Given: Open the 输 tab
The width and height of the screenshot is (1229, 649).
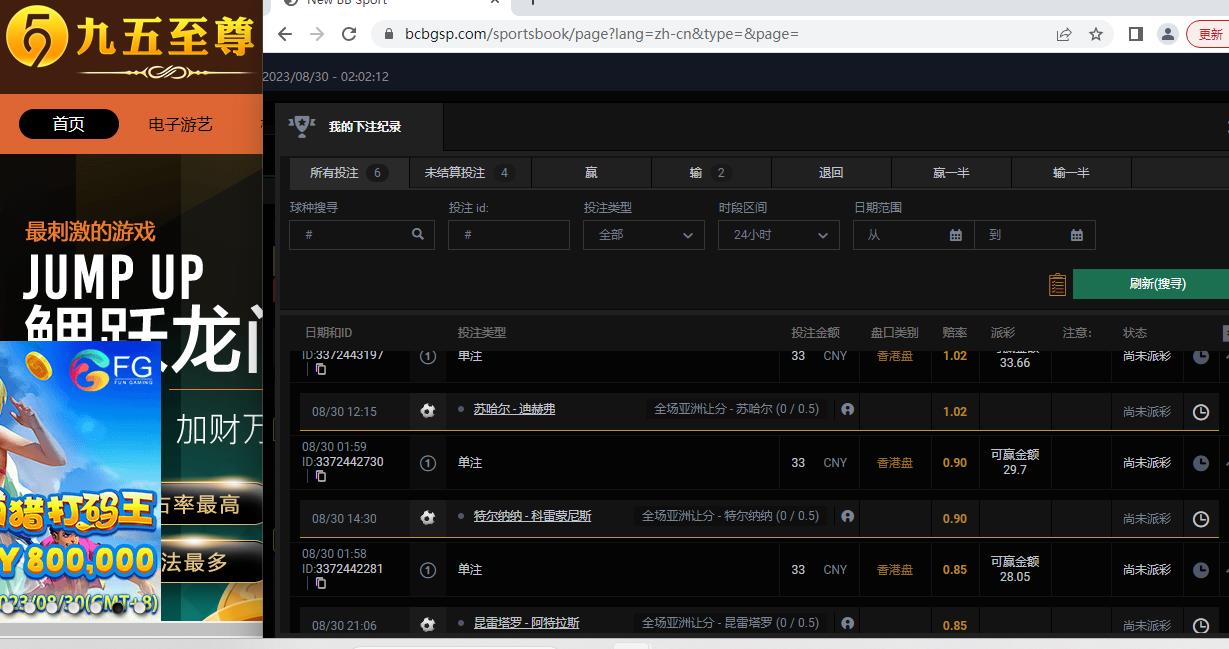Looking at the screenshot, I should (711, 173).
